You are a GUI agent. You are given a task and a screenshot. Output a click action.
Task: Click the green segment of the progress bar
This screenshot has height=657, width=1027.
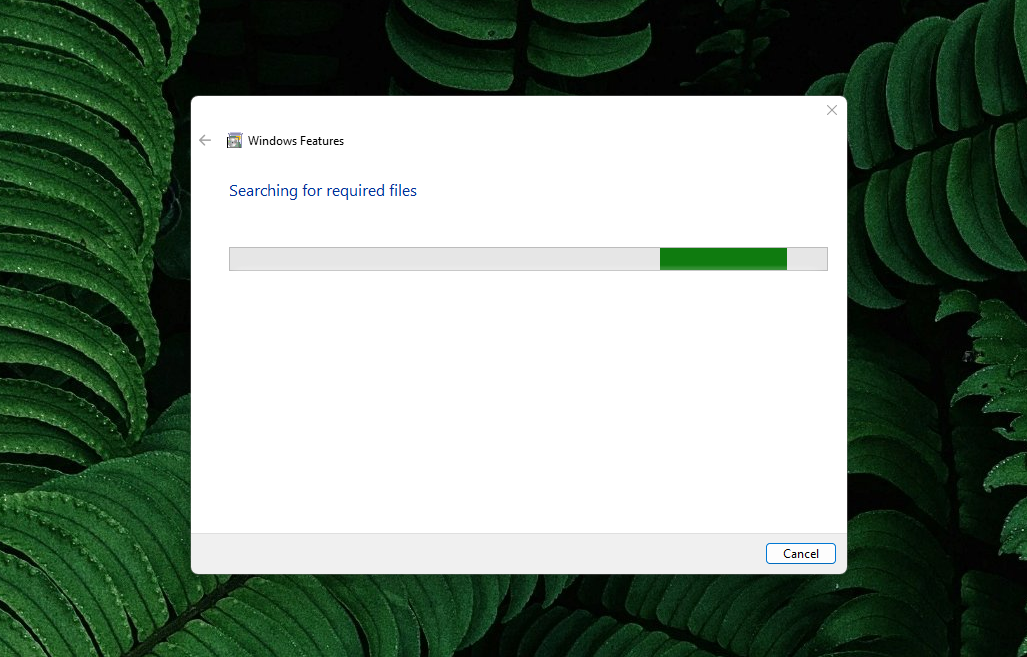[x=723, y=259]
